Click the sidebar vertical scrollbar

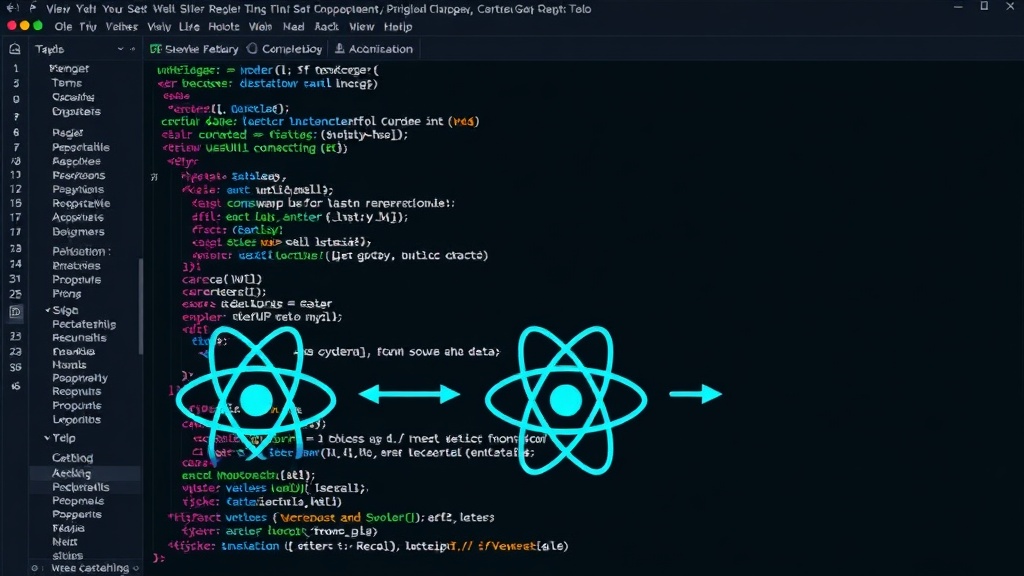pos(140,307)
